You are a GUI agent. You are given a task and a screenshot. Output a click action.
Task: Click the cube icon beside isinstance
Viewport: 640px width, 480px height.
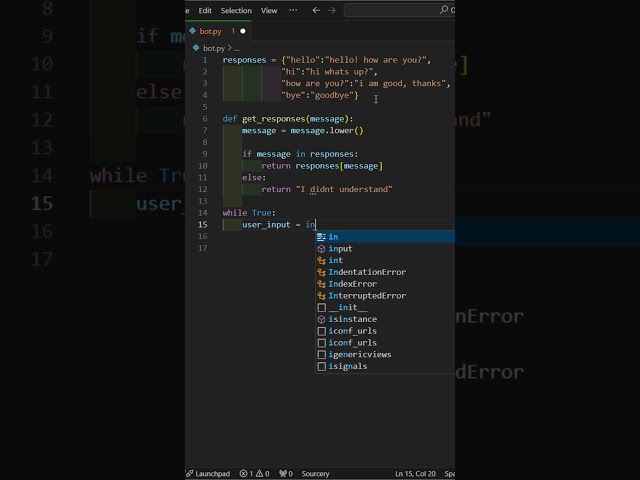pyautogui.click(x=321, y=319)
